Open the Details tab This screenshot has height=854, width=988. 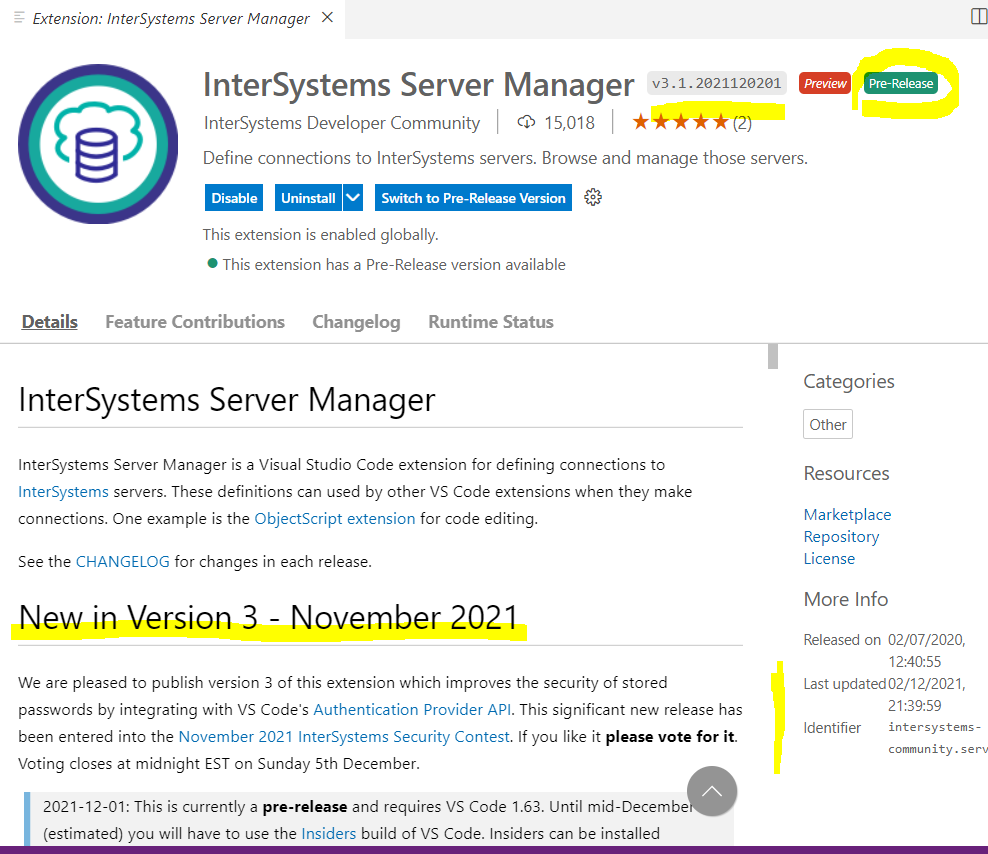point(50,322)
